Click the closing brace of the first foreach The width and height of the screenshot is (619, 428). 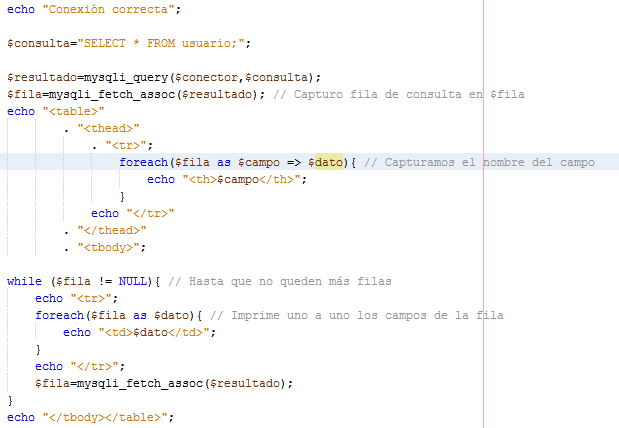122,196
